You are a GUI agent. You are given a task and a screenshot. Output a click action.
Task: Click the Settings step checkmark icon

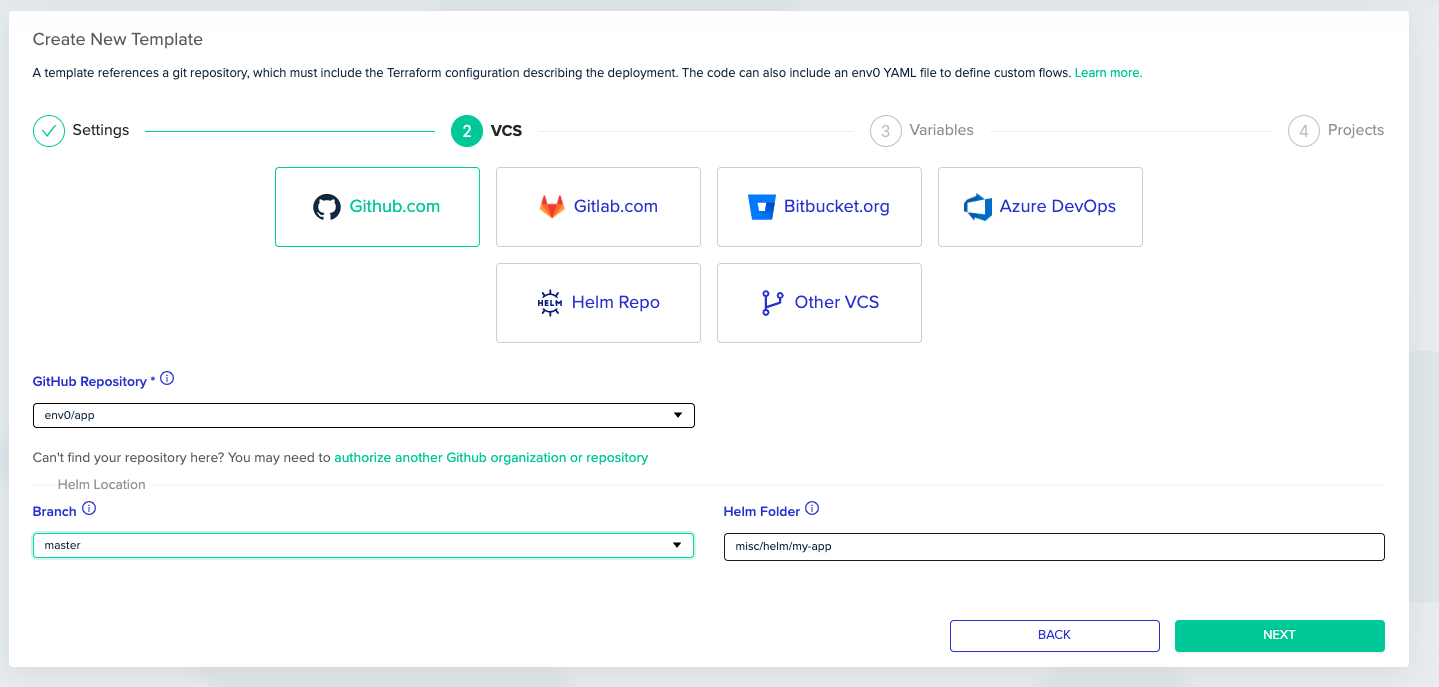49,131
